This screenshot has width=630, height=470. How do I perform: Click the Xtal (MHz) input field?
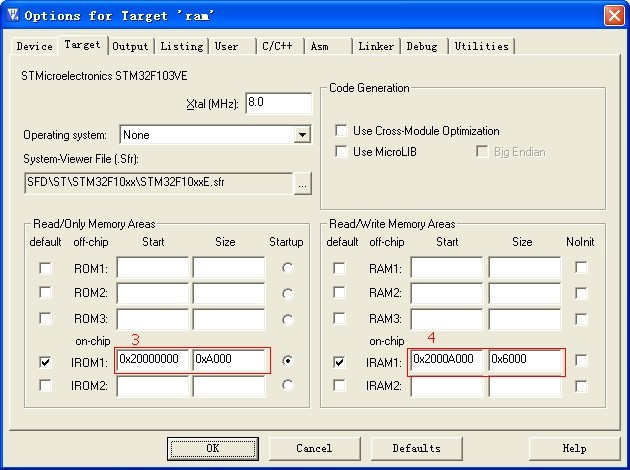[x=278, y=104]
